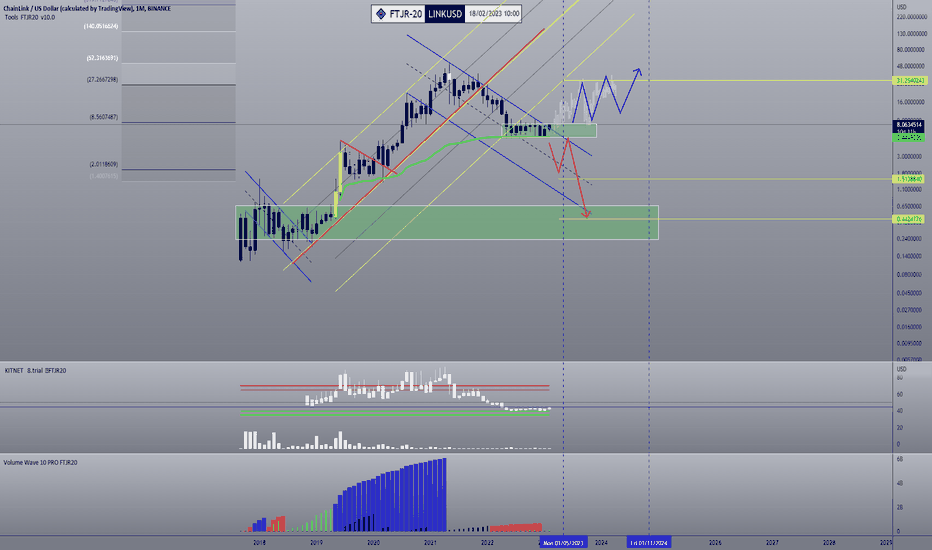Viewport: 932px width, 550px height.
Task: Click the 2026 label on the time axis
Action: 715,542
